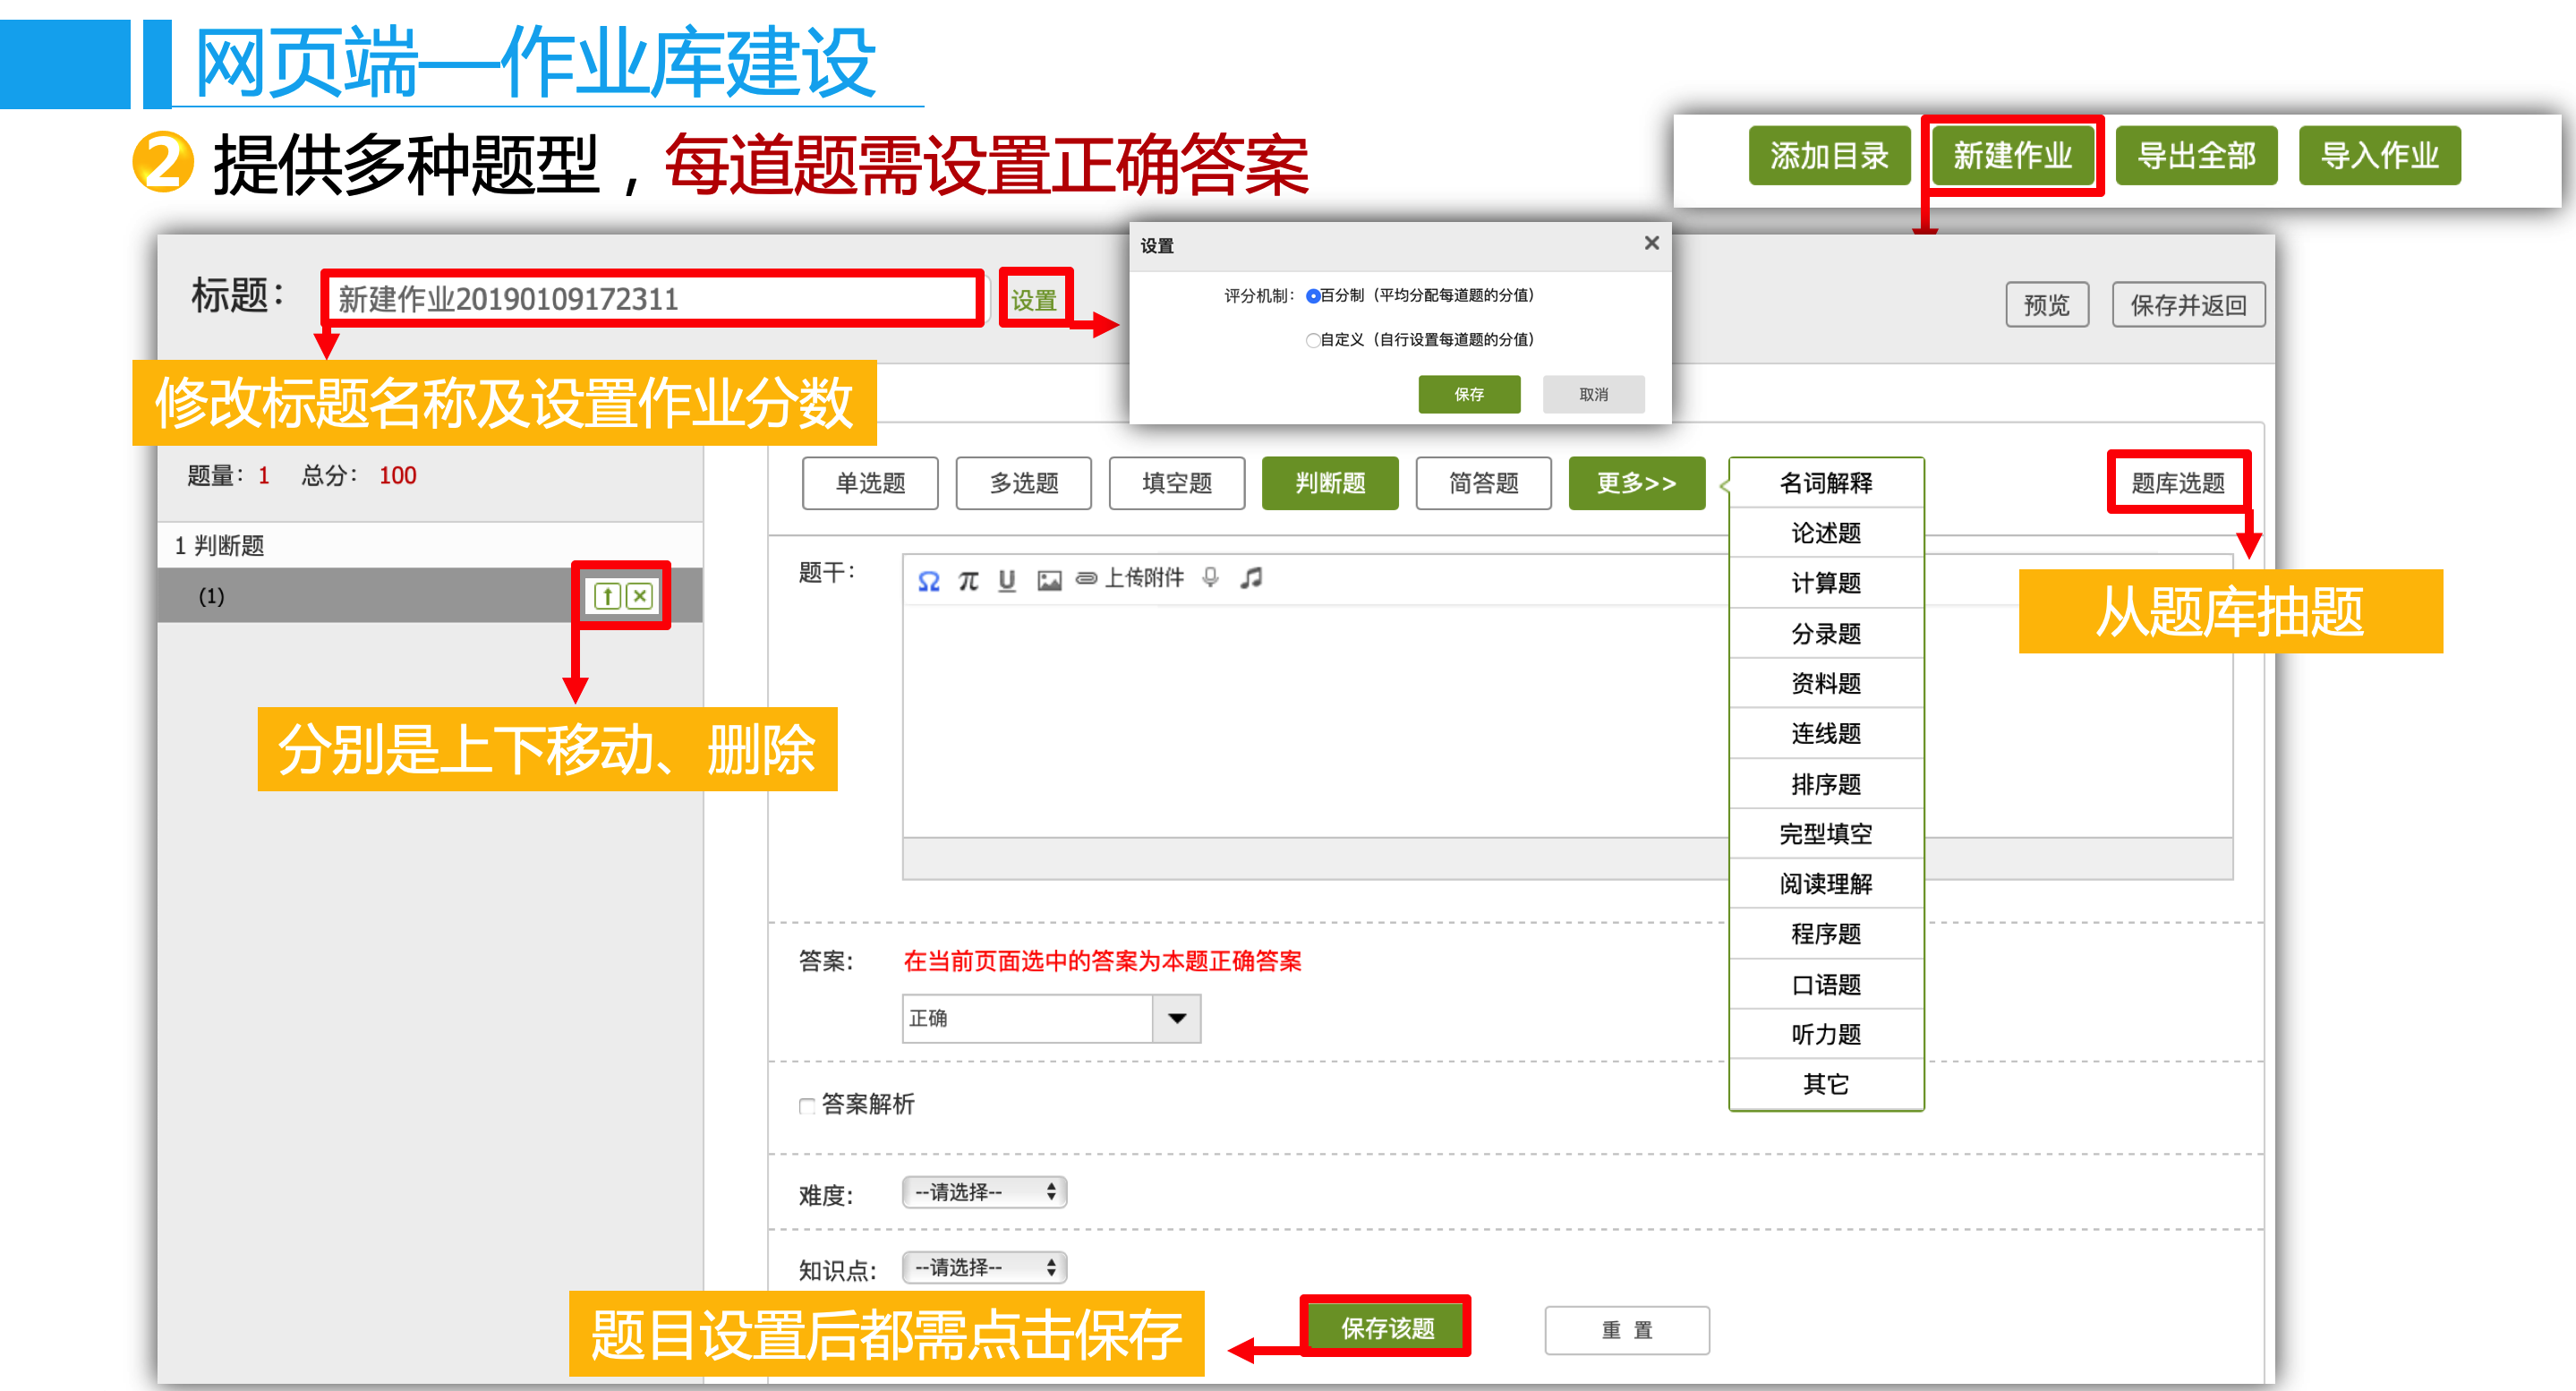
Task: Click the music note audio icon
Action: coord(1251,578)
